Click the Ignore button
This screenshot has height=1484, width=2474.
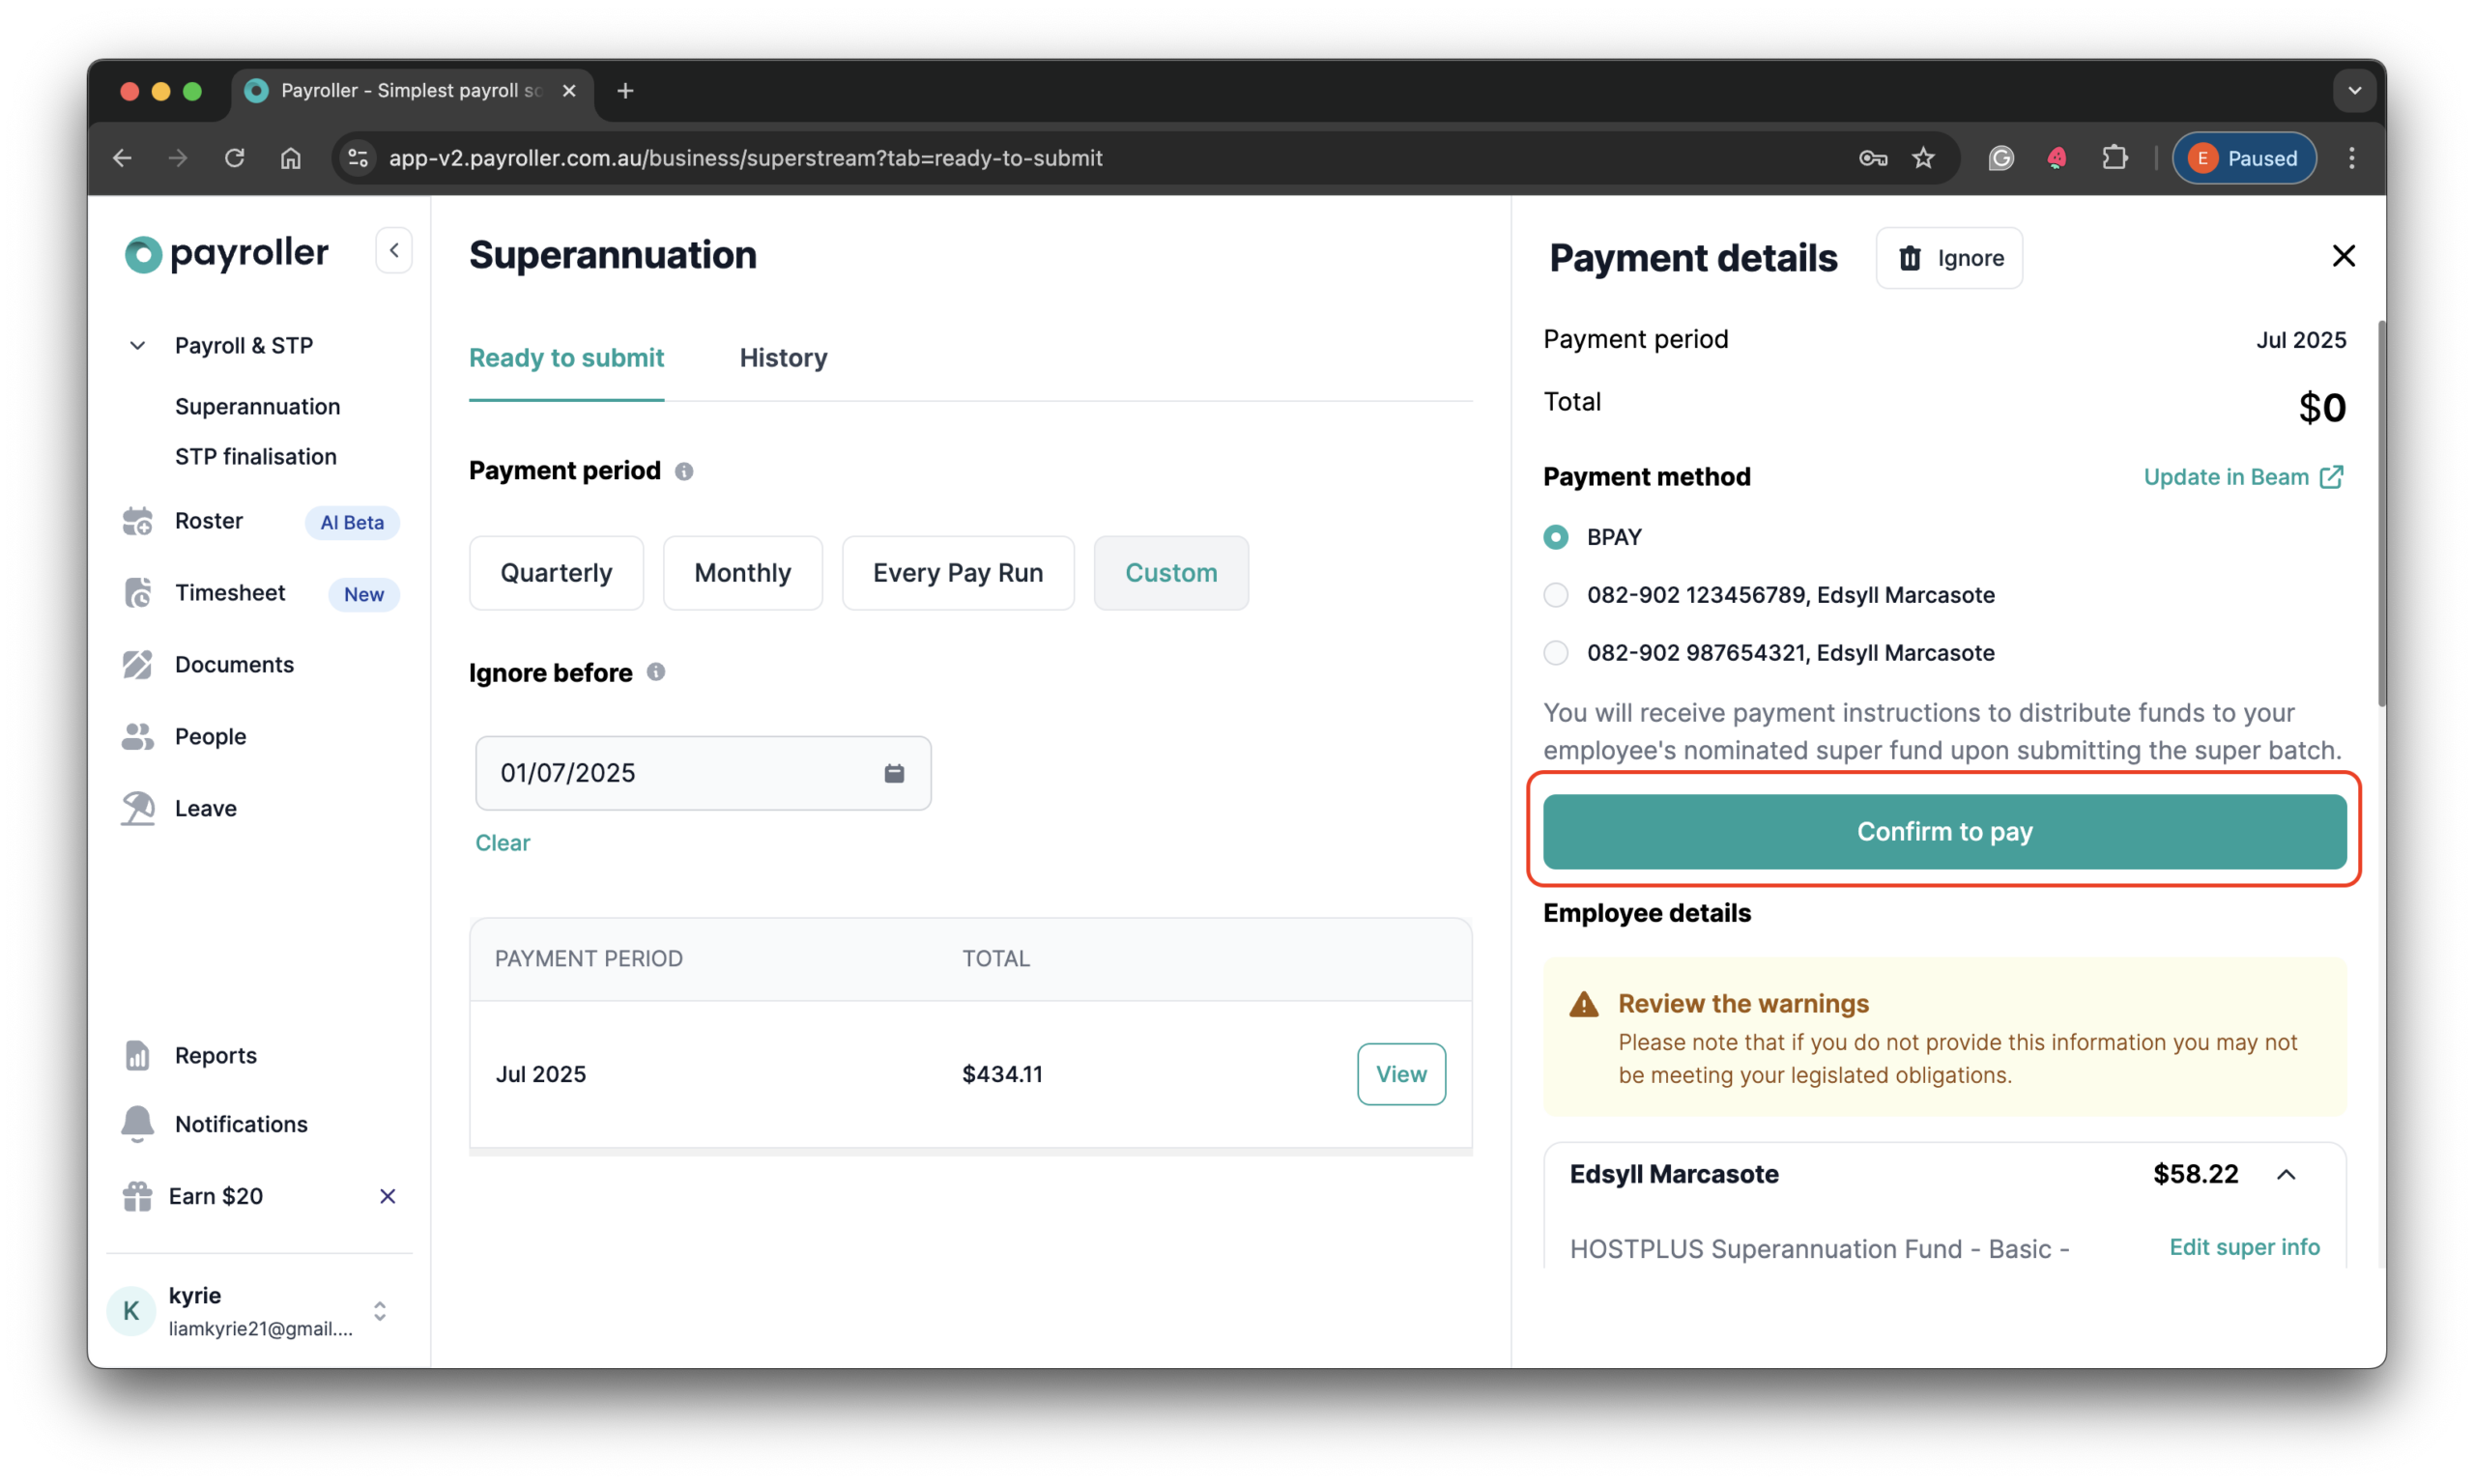[1949, 258]
